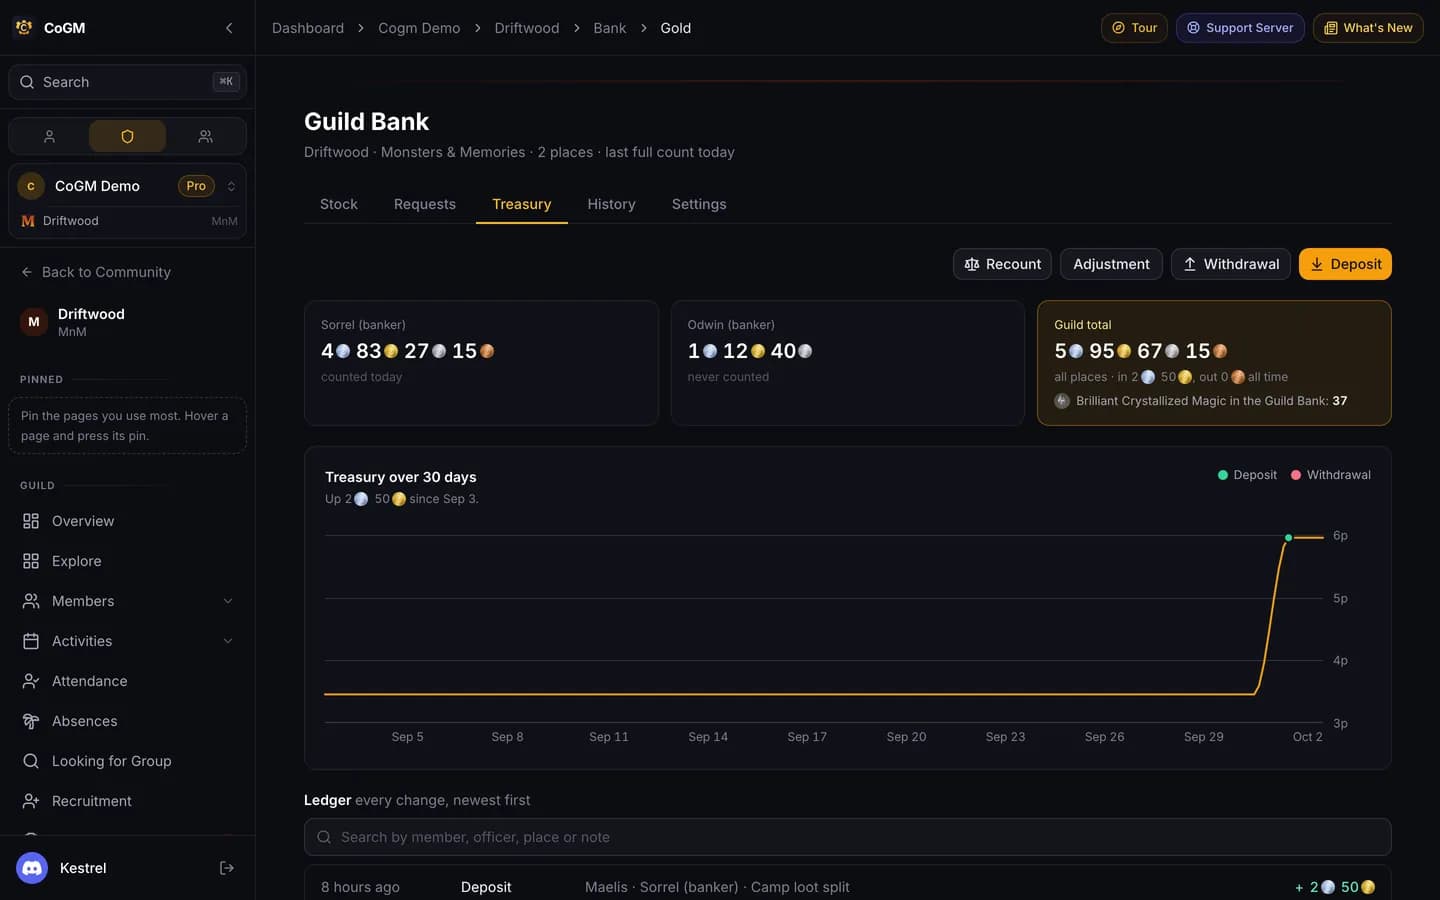This screenshot has height=900, width=1440.
Task: Go to Back to Community
Action: pyautogui.click(x=96, y=272)
